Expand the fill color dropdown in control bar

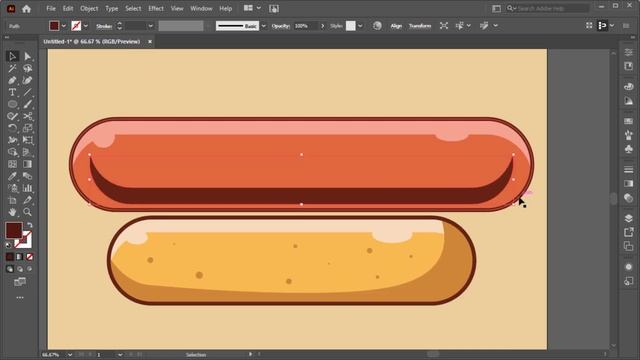tap(64, 26)
